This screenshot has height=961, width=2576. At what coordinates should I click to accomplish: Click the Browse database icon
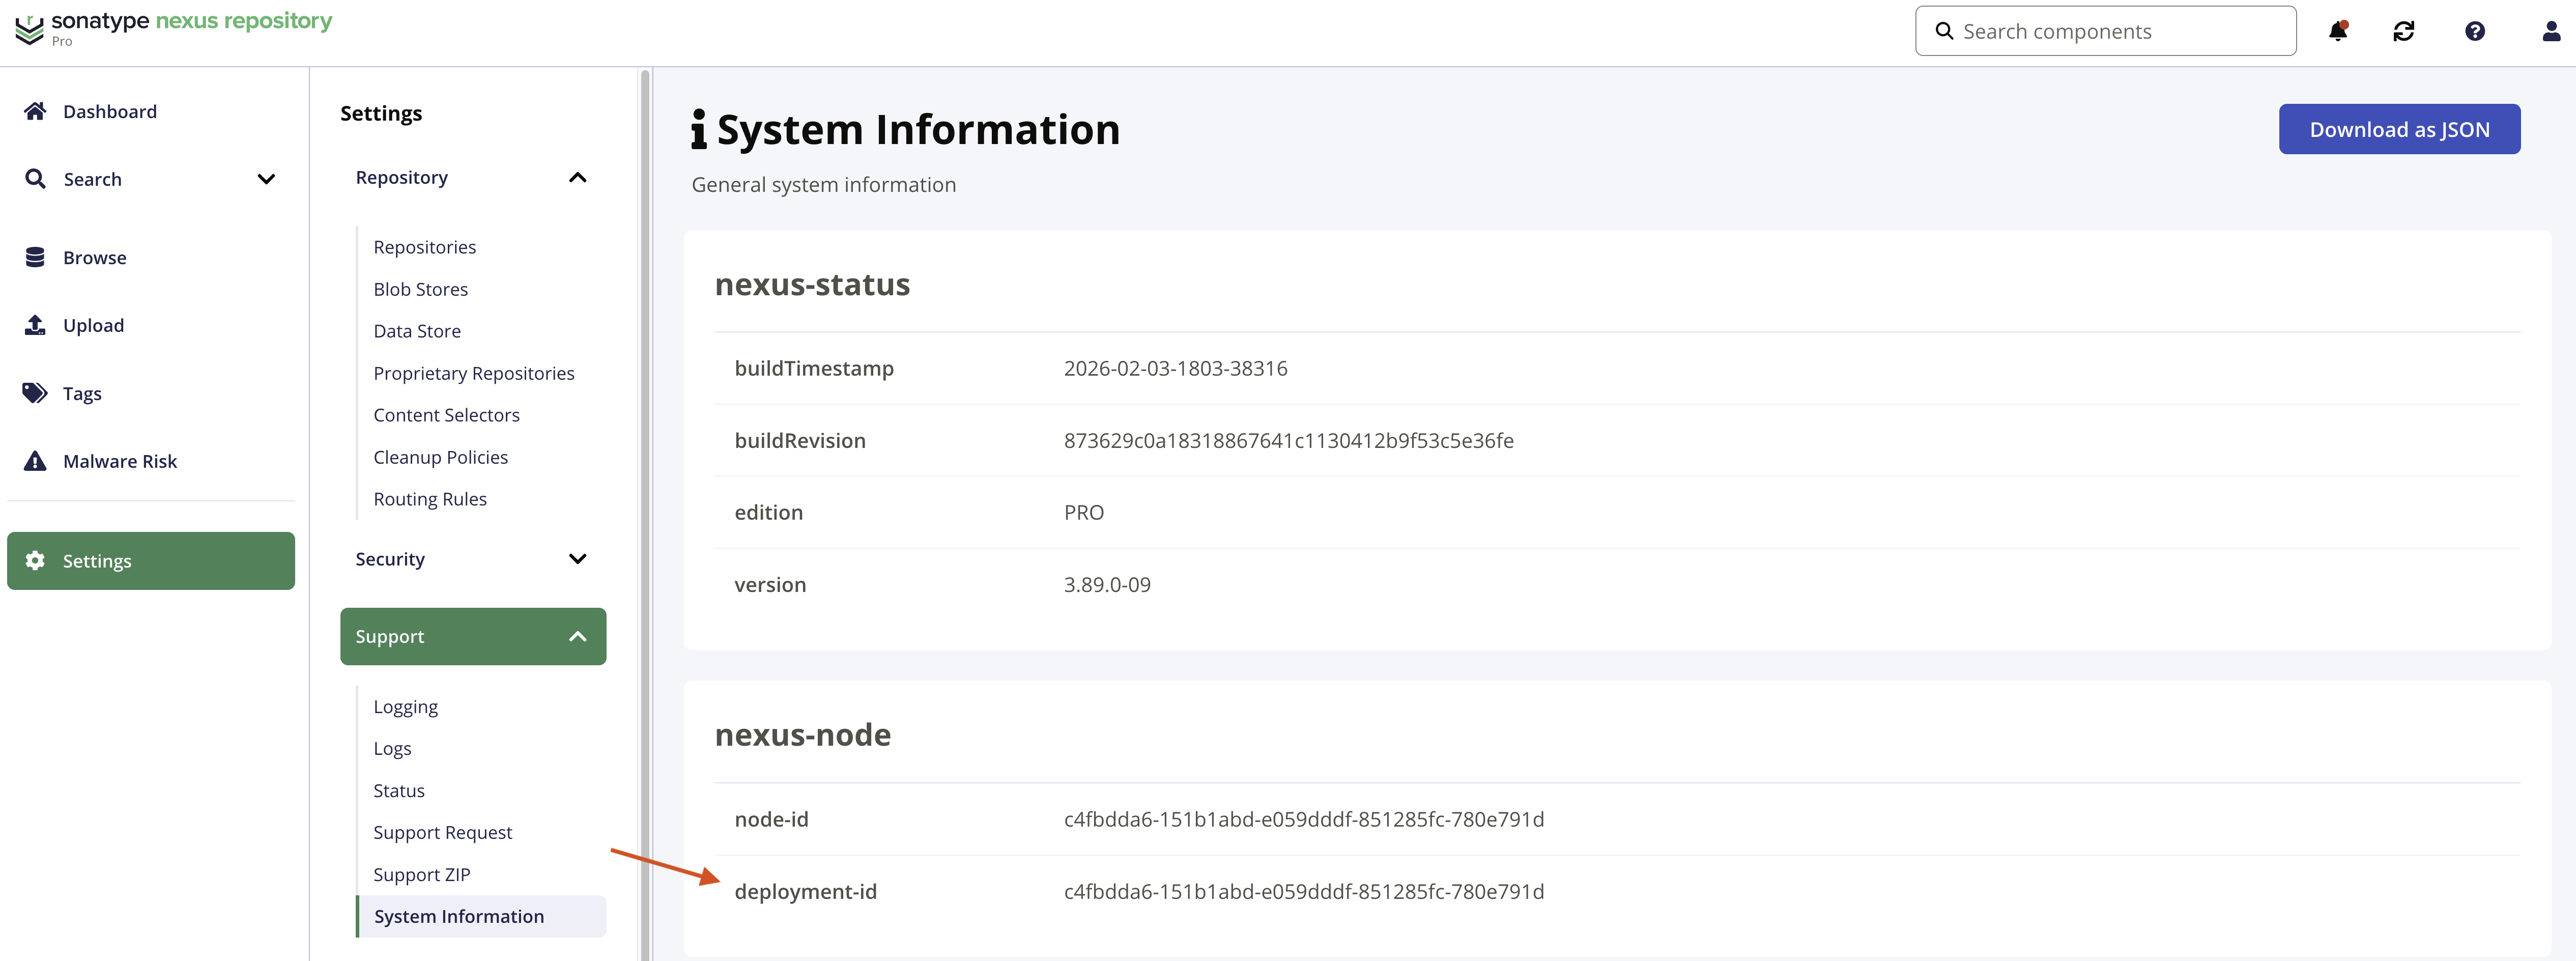pos(35,257)
